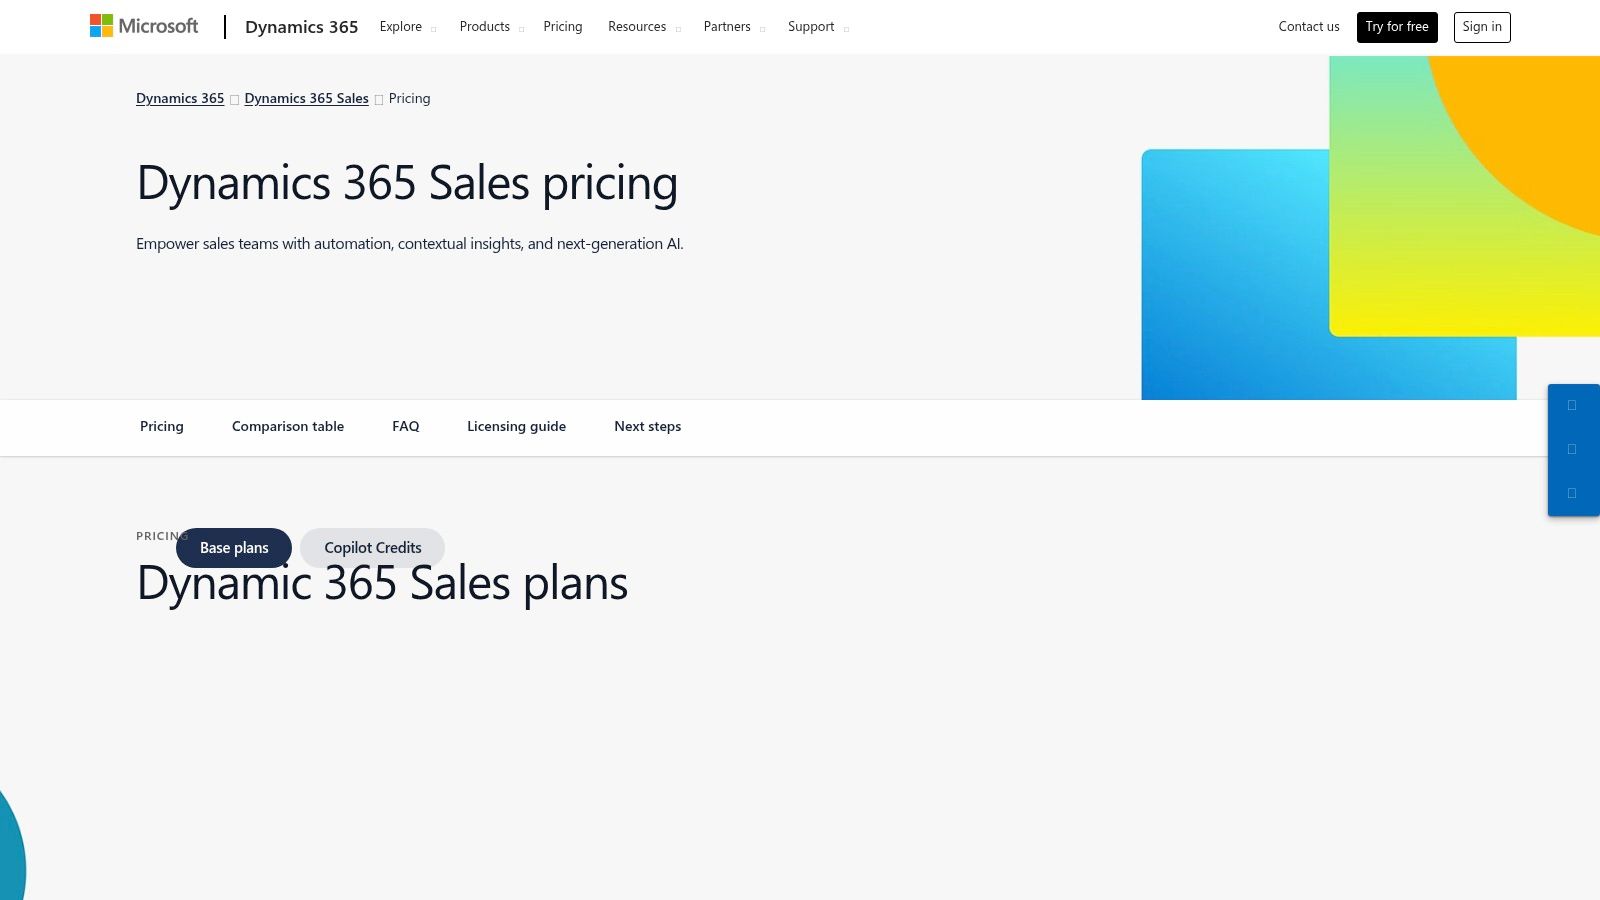Jump to the Next steps section

tap(647, 426)
